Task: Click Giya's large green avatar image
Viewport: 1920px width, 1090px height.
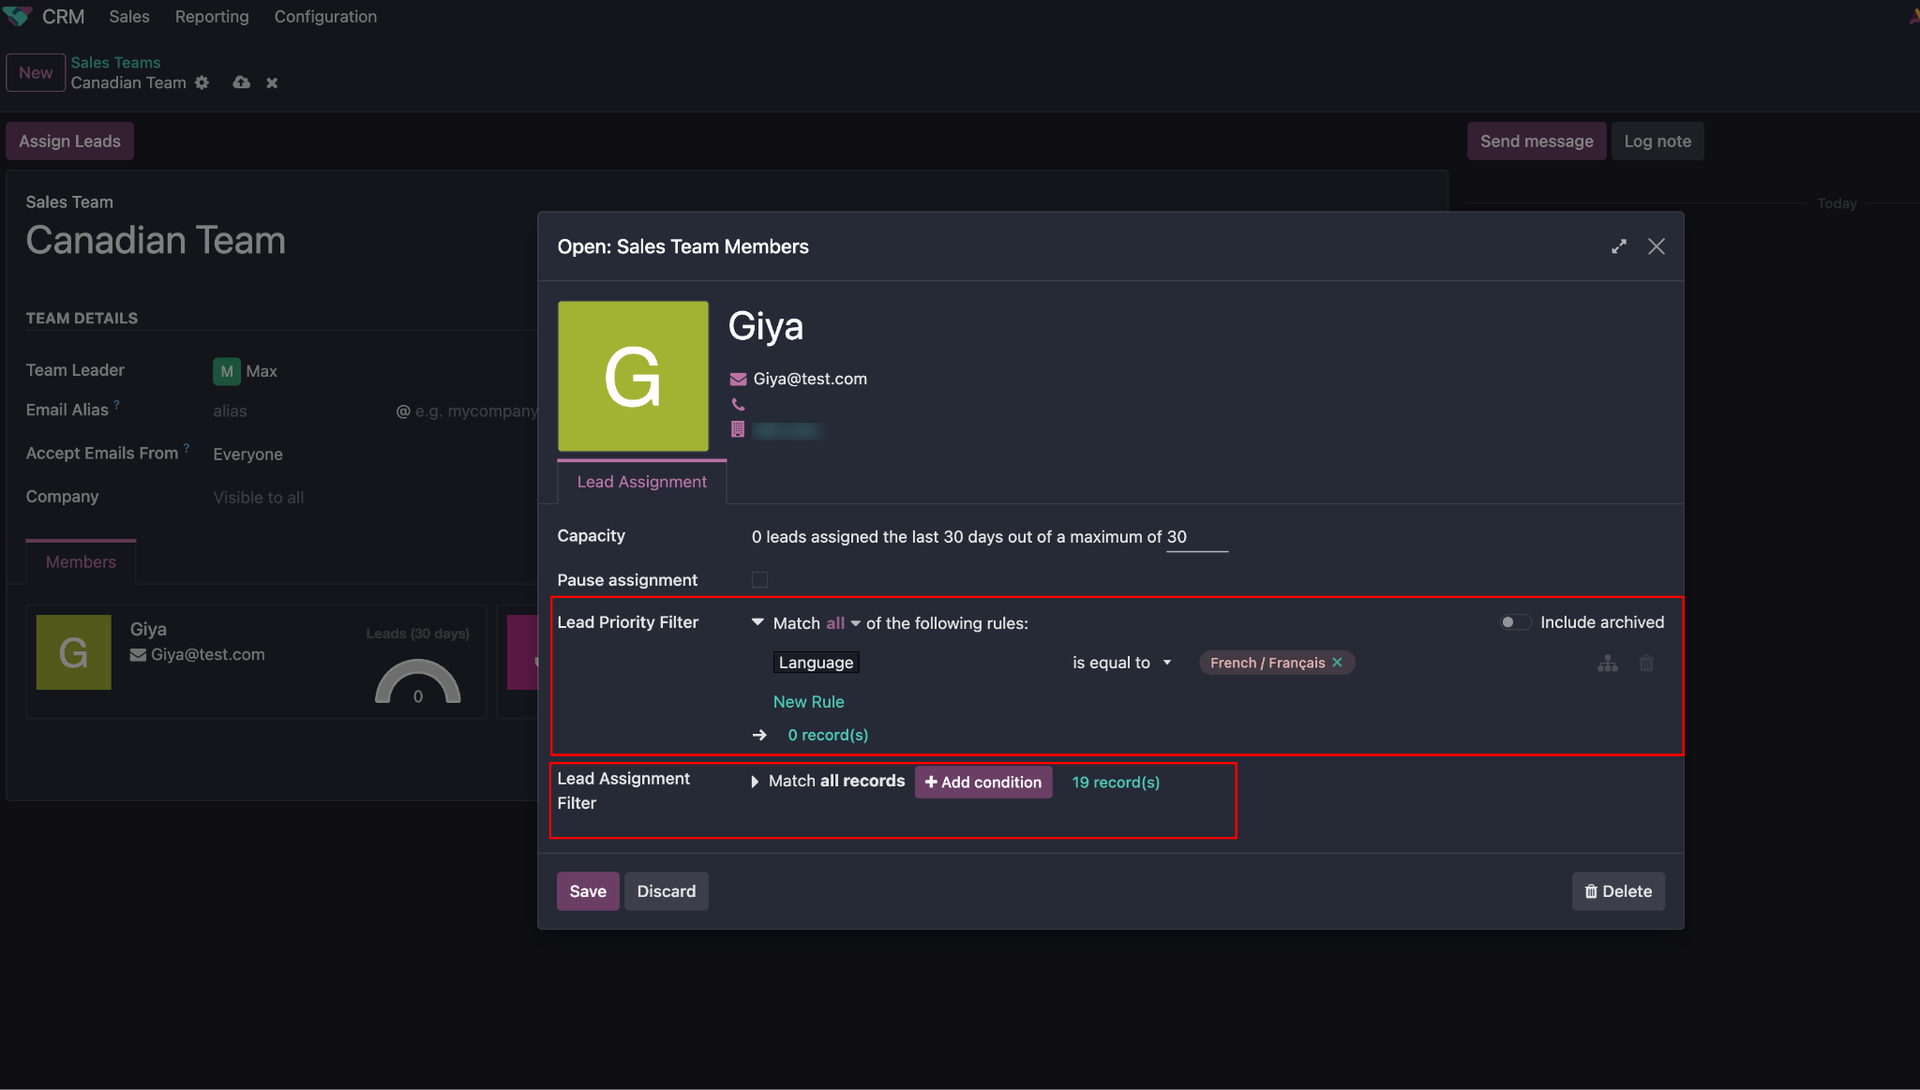Action: pyautogui.click(x=633, y=376)
